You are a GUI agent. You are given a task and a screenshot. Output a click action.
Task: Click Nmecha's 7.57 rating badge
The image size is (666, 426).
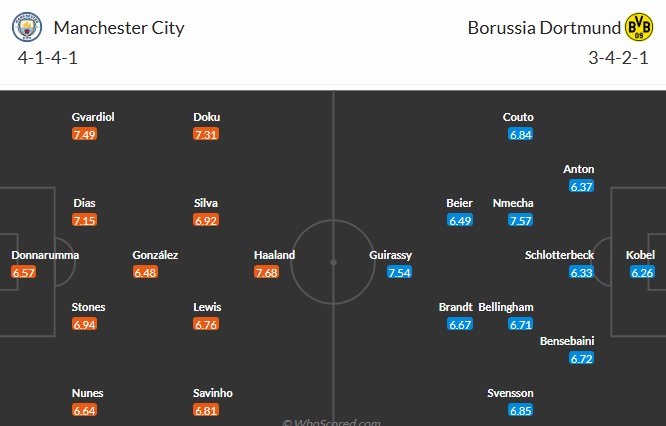click(520, 220)
